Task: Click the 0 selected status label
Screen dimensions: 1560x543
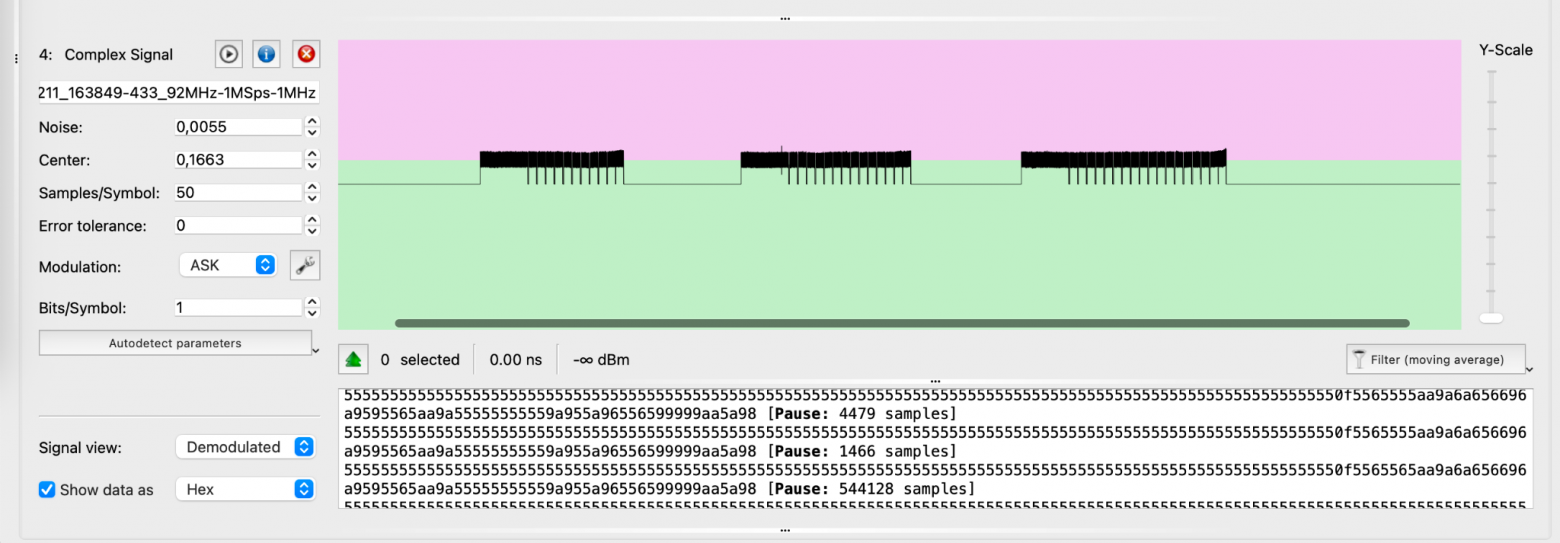Action: (x=420, y=360)
